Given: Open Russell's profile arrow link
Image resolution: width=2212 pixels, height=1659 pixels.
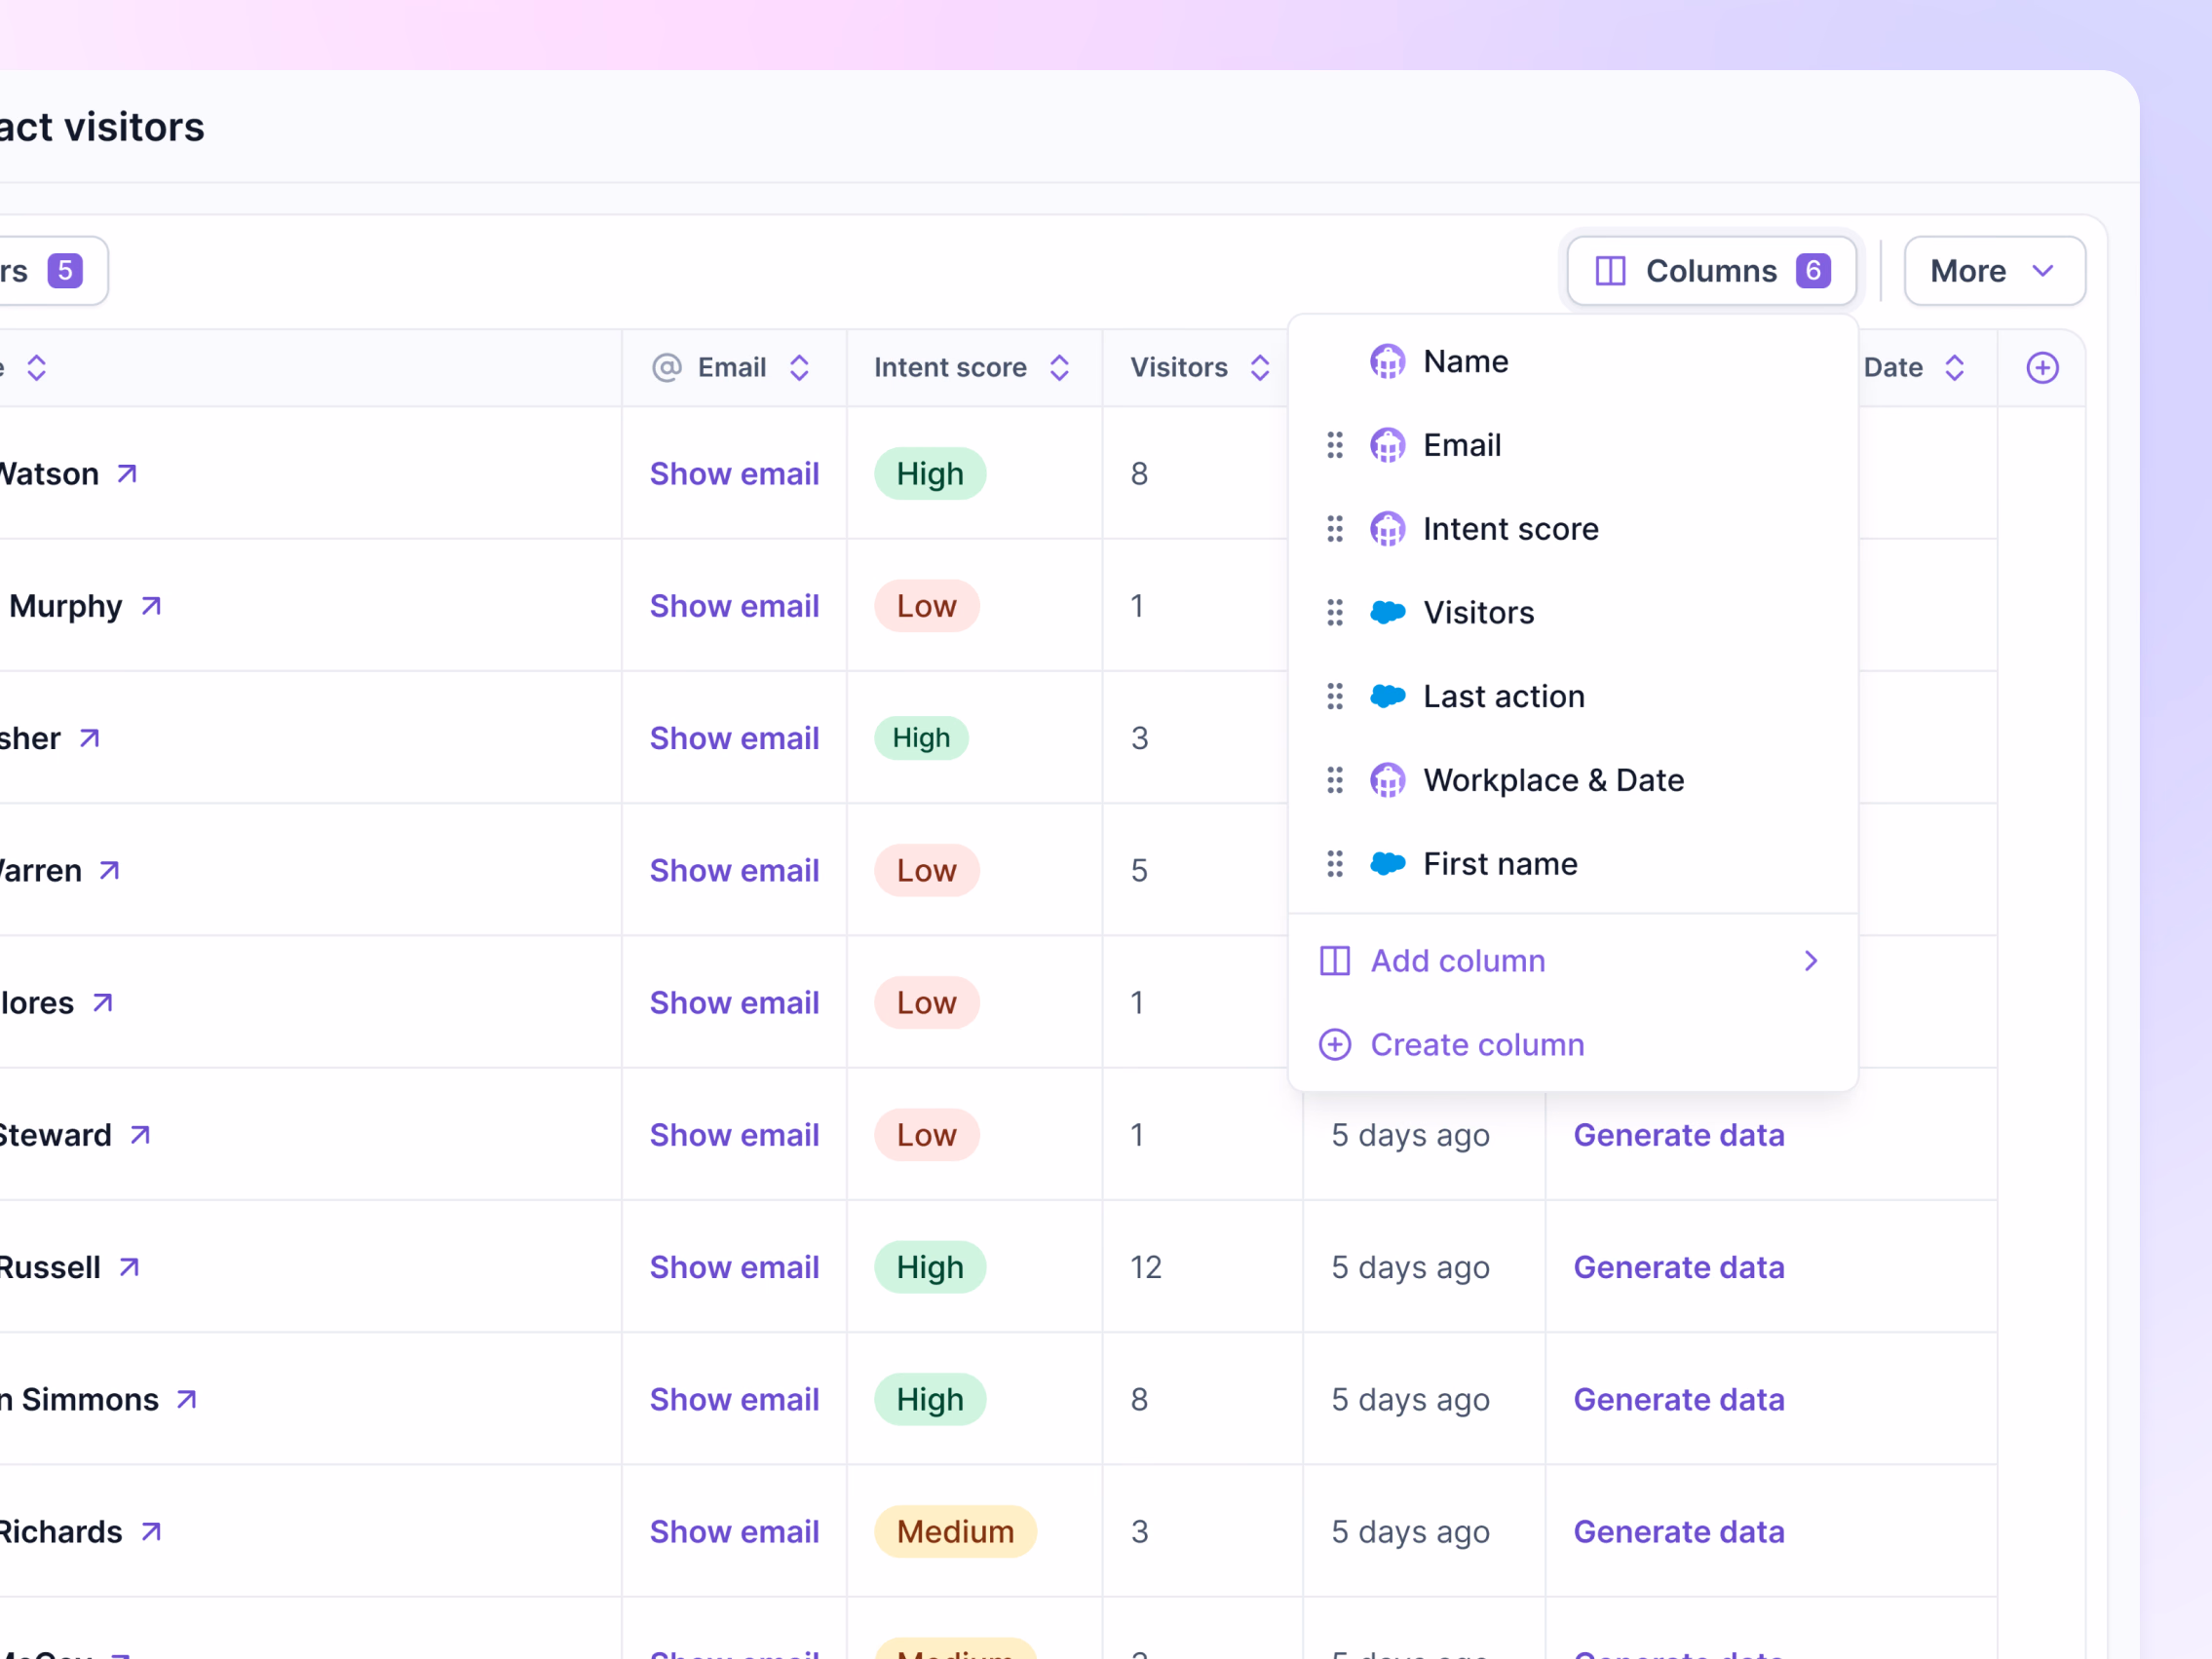Looking at the screenshot, I should tap(129, 1268).
